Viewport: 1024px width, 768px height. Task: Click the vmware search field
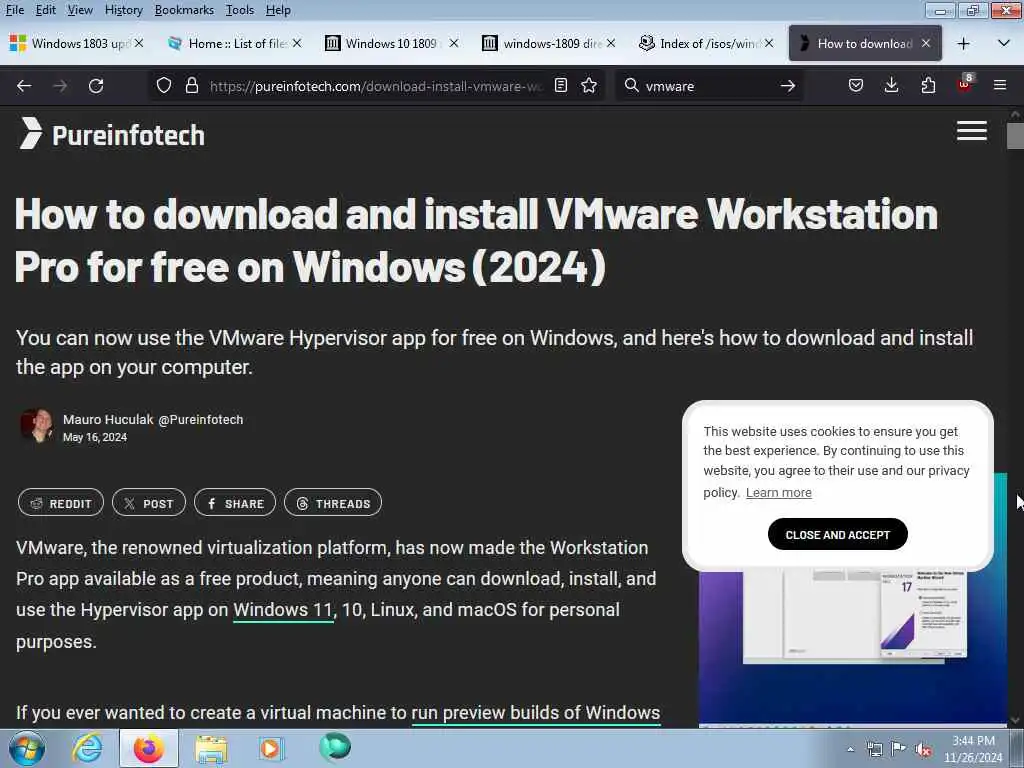[x=709, y=86]
